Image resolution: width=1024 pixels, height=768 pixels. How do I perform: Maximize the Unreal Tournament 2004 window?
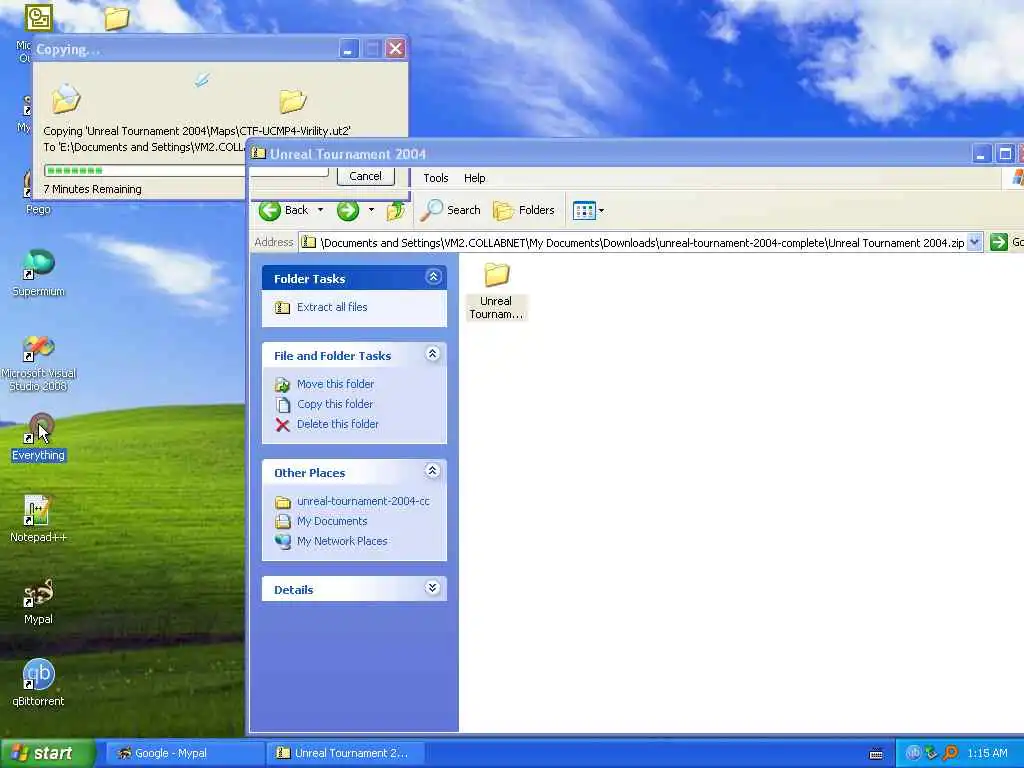(x=1006, y=154)
